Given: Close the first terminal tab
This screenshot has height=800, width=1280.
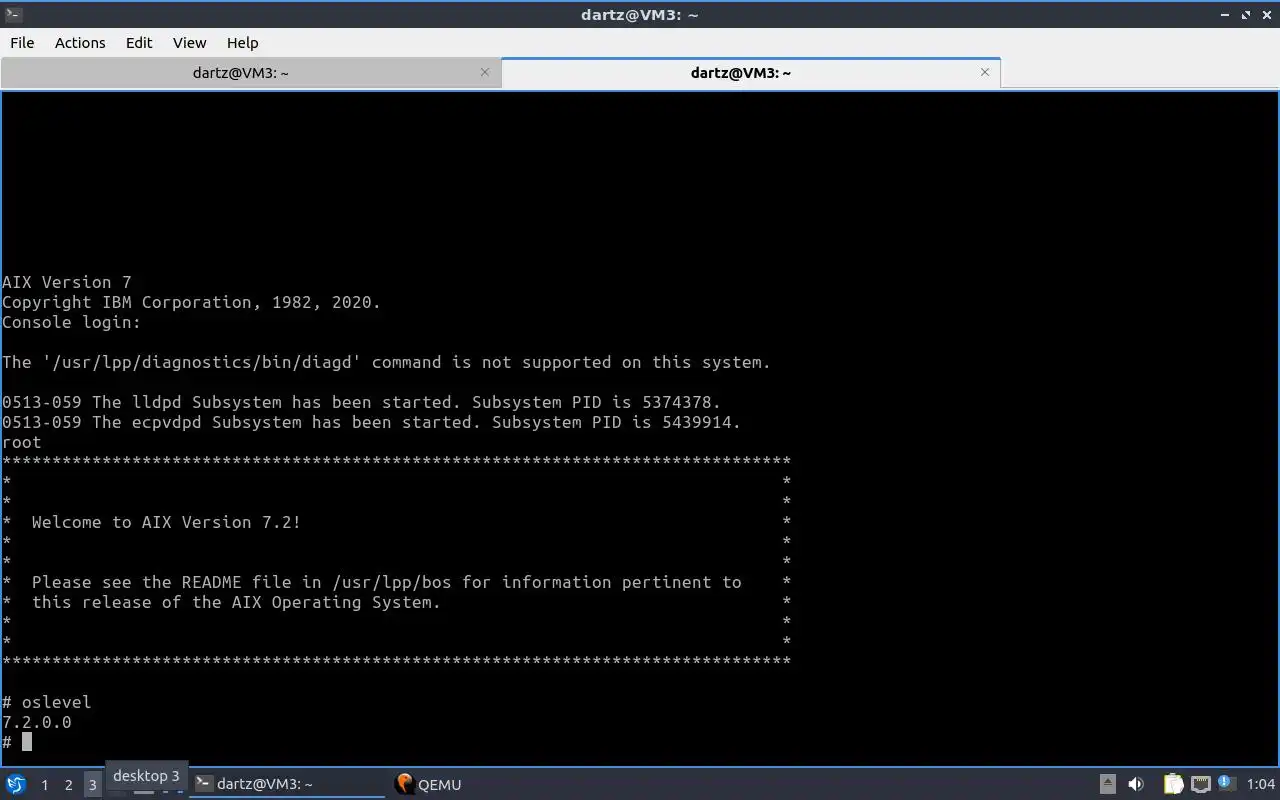Looking at the screenshot, I should coord(485,72).
